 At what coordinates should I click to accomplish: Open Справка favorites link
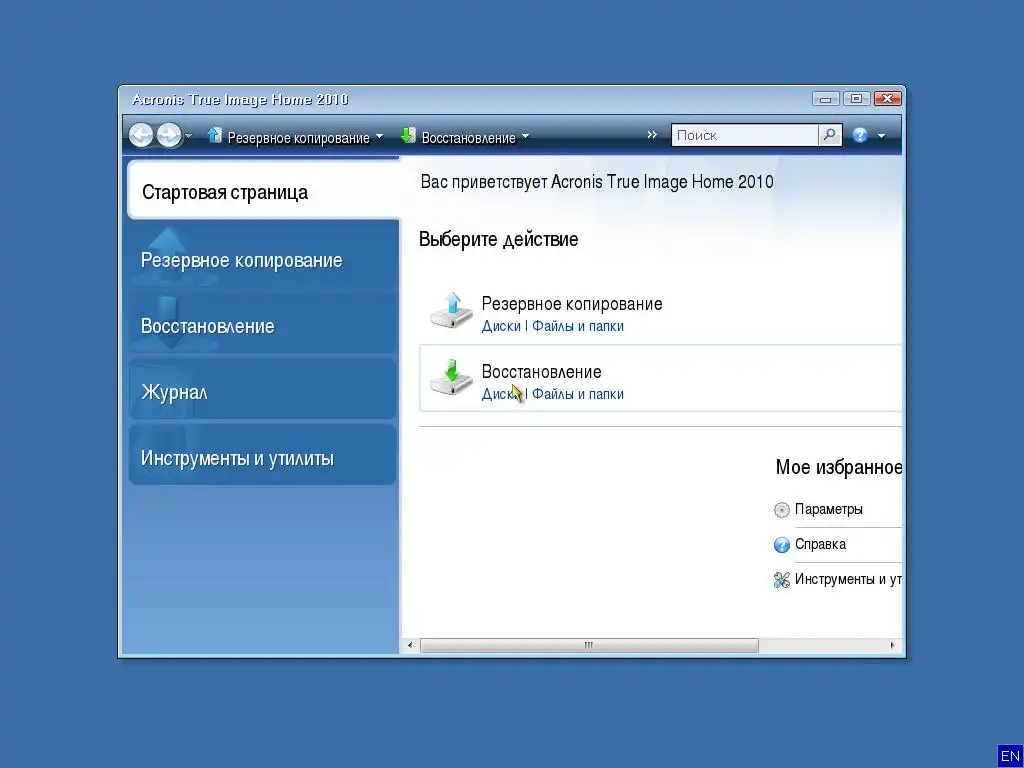(x=820, y=544)
